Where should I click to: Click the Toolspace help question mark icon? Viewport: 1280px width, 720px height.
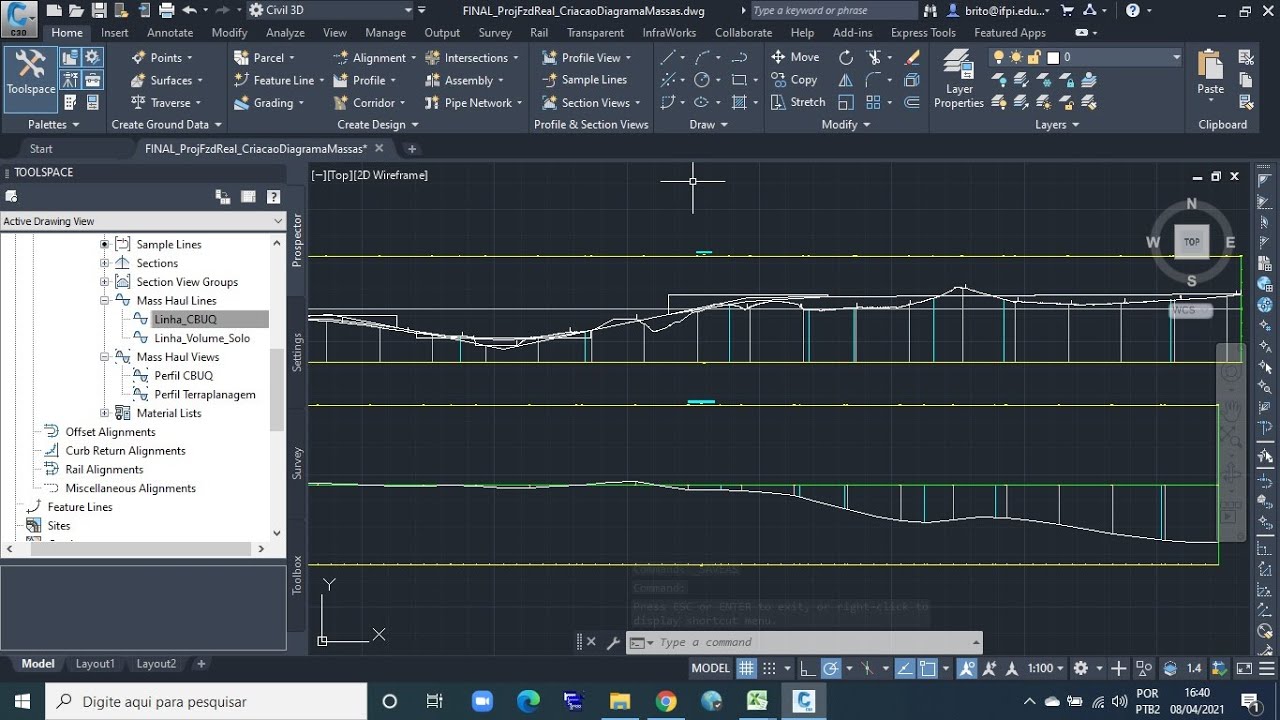[x=273, y=197]
